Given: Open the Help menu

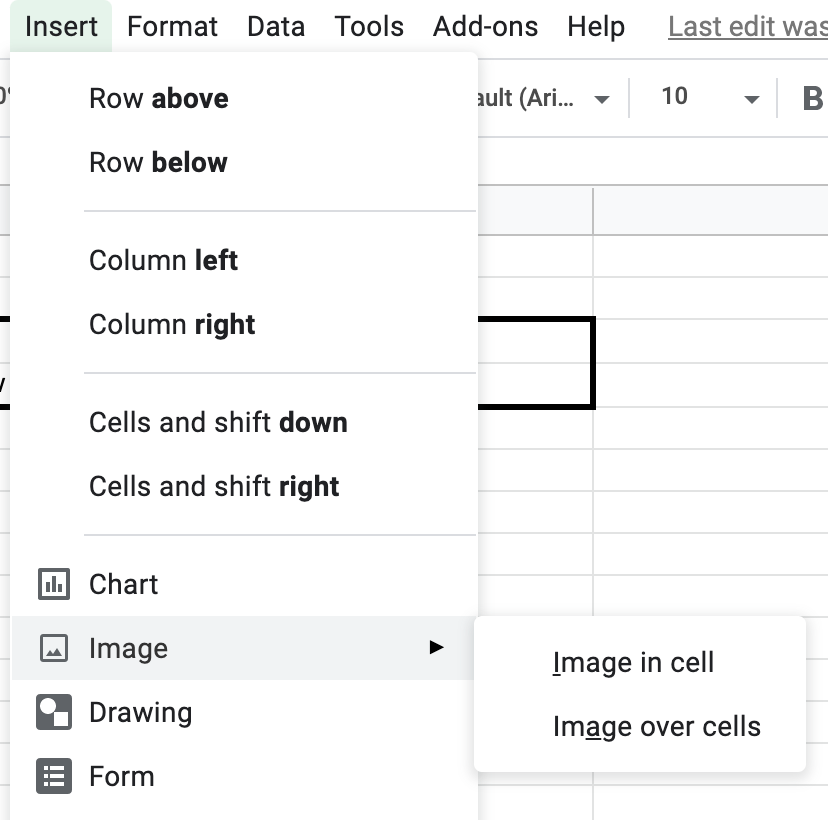Looking at the screenshot, I should (596, 26).
